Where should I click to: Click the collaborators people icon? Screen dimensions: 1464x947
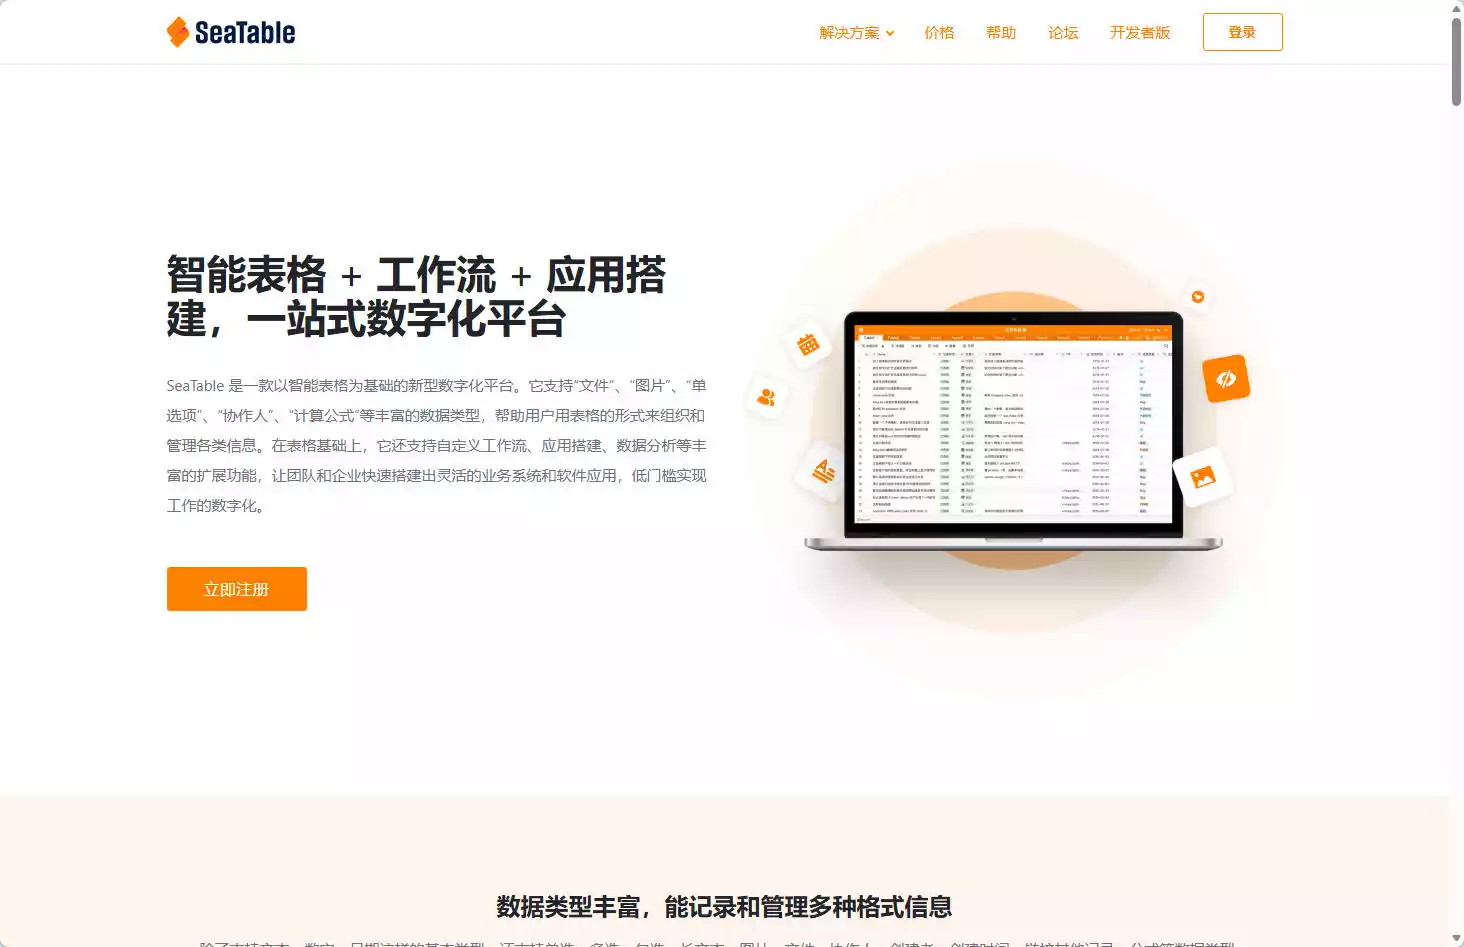pos(767,398)
